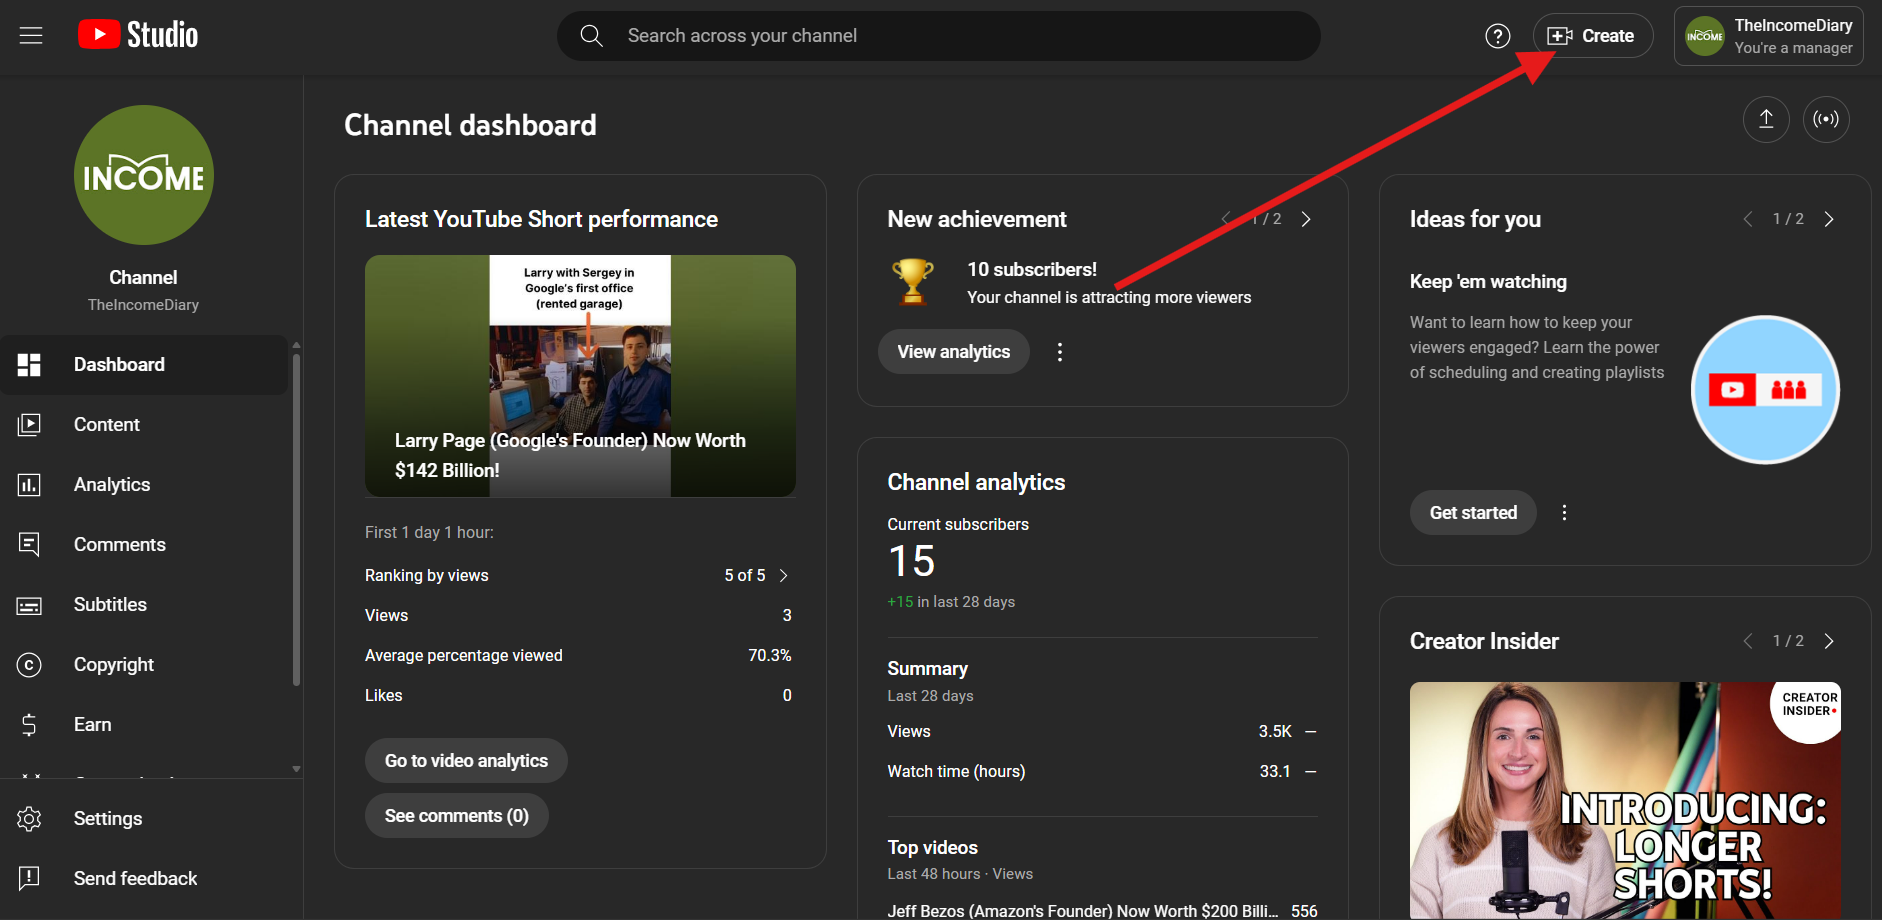This screenshot has height=920, width=1882.
Task: Open the help question mark icon
Action: [x=1497, y=36]
